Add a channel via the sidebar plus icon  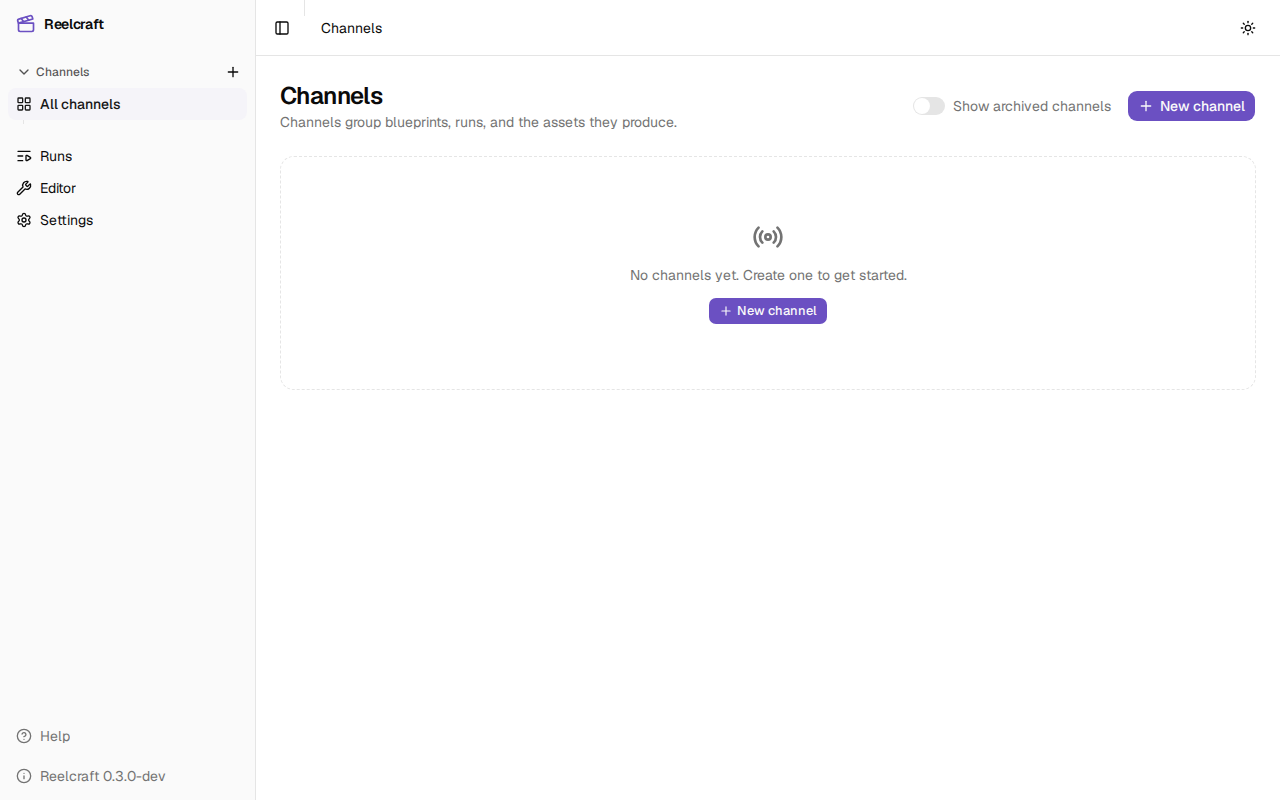pyautogui.click(x=233, y=72)
